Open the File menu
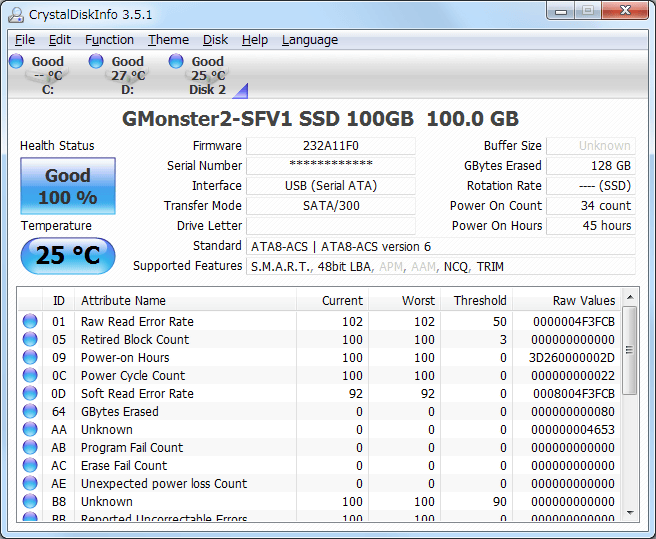The height and width of the screenshot is (539, 656). 25,40
